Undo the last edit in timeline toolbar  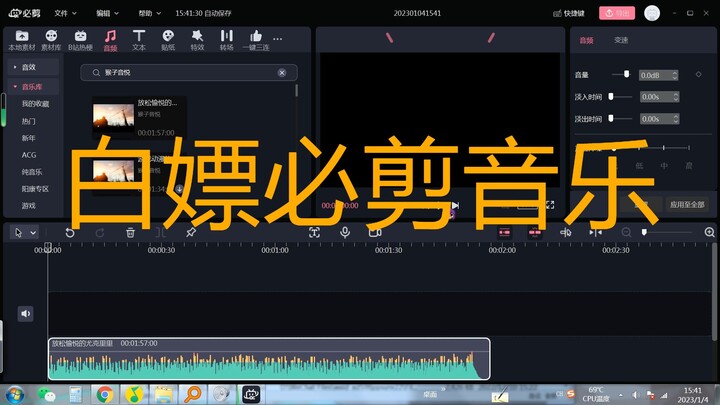70,233
